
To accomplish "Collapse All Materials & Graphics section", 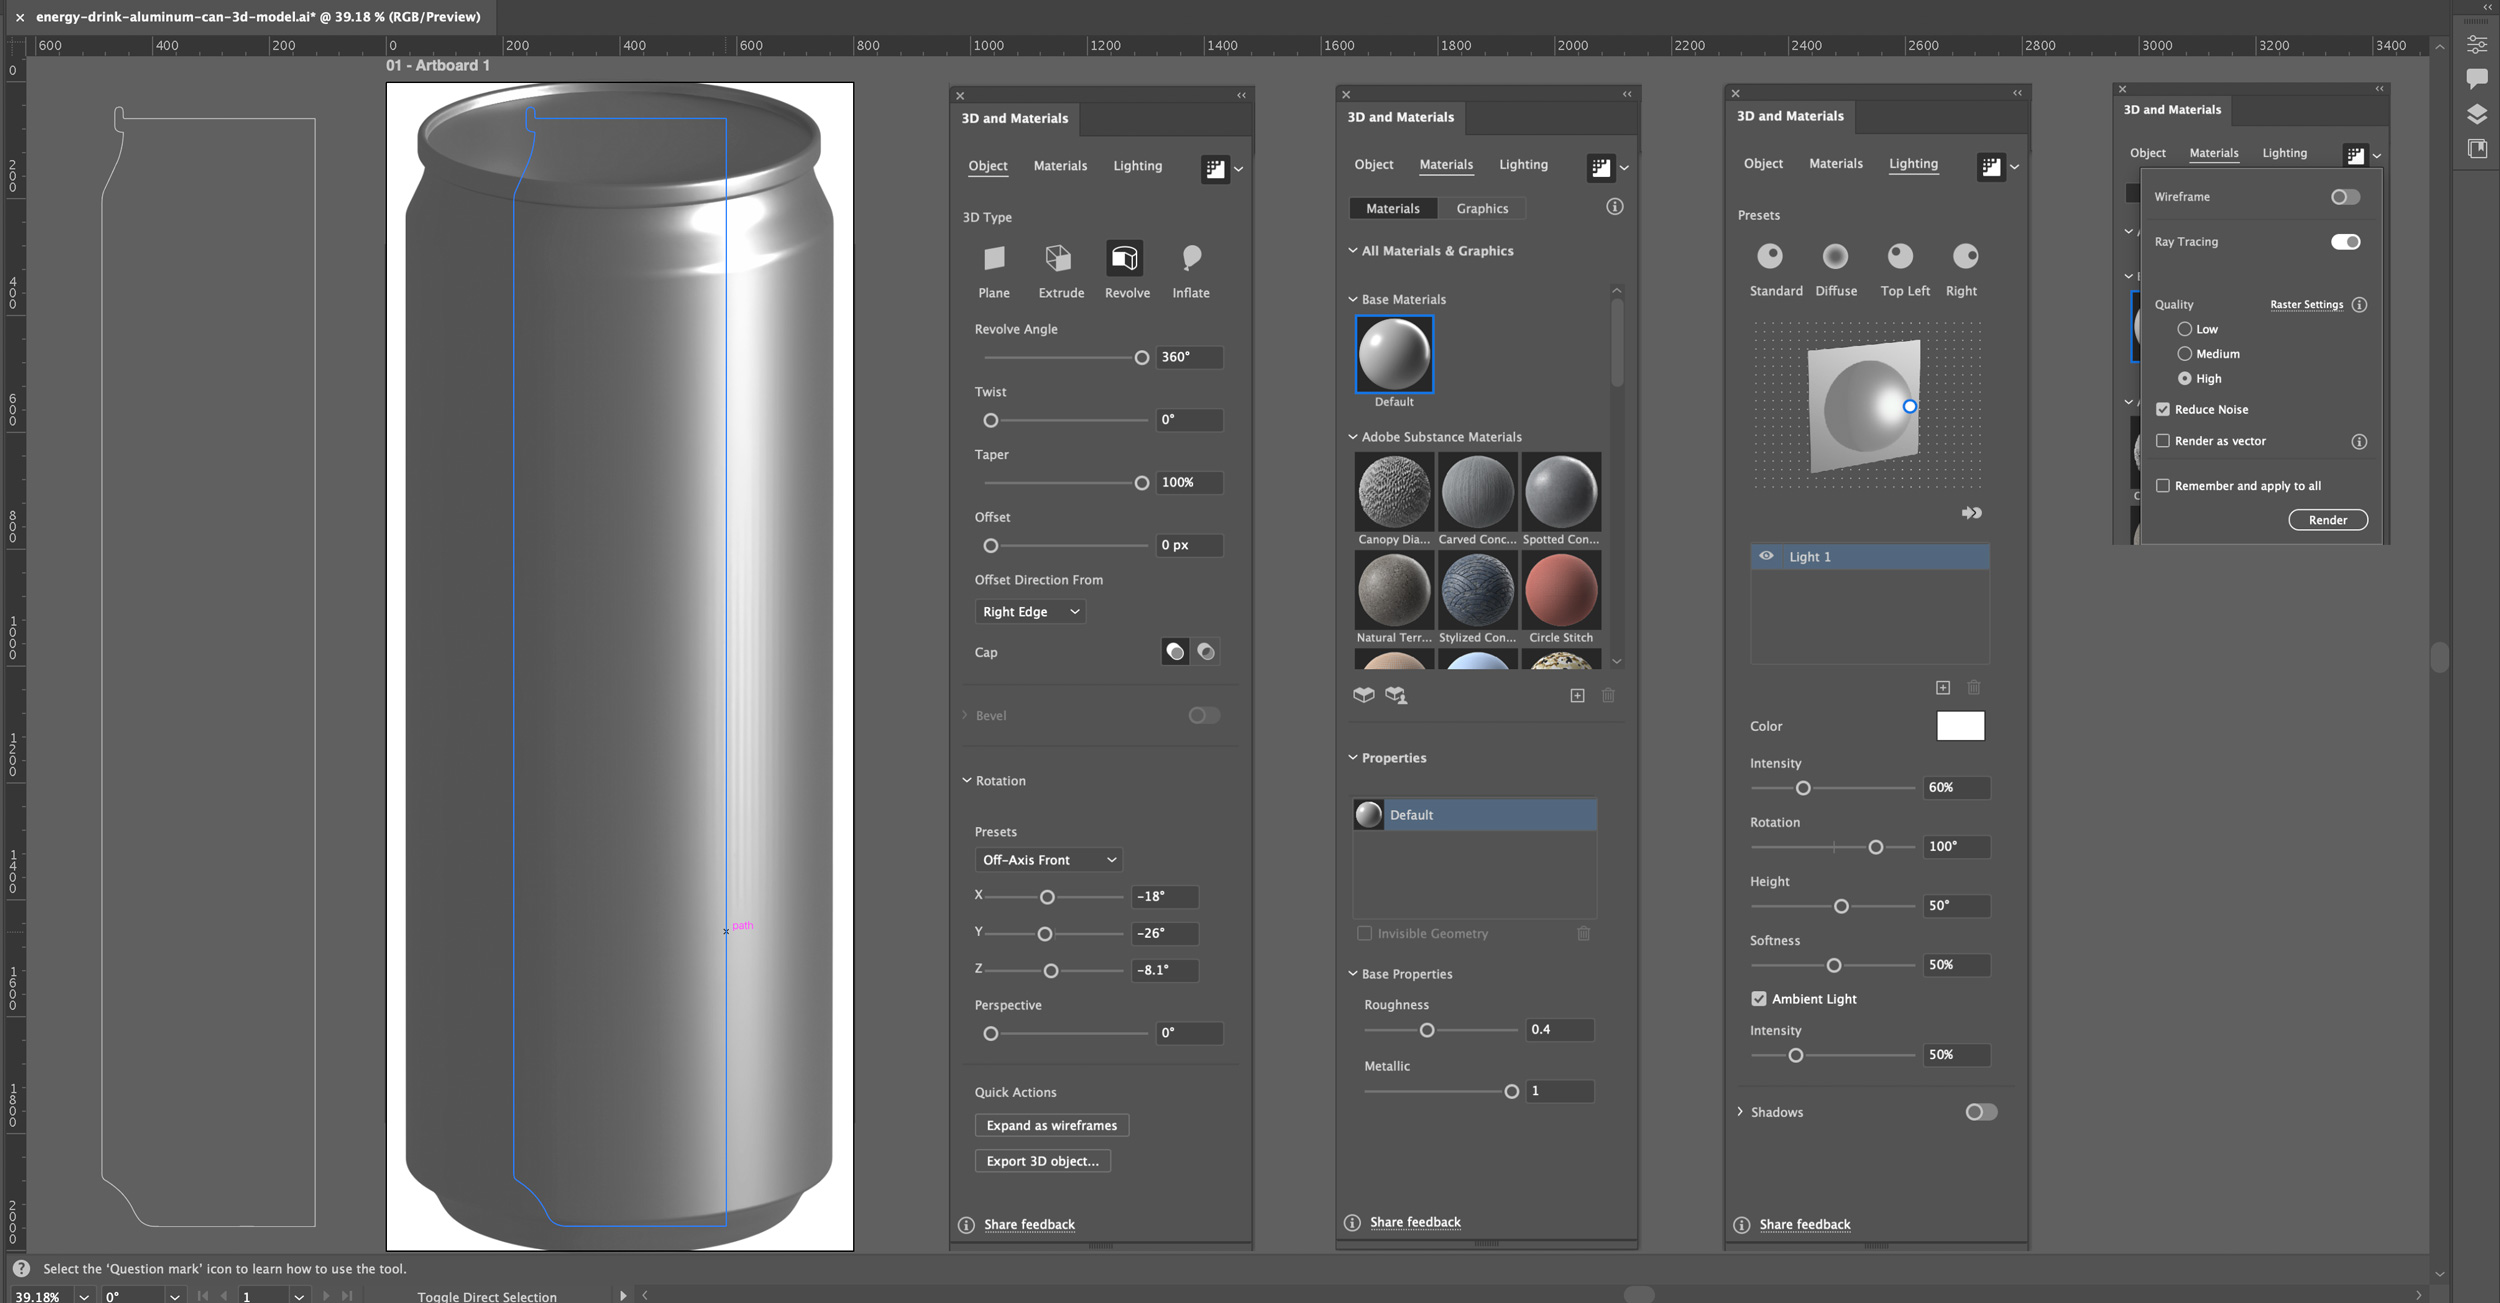I will [x=1353, y=250].
